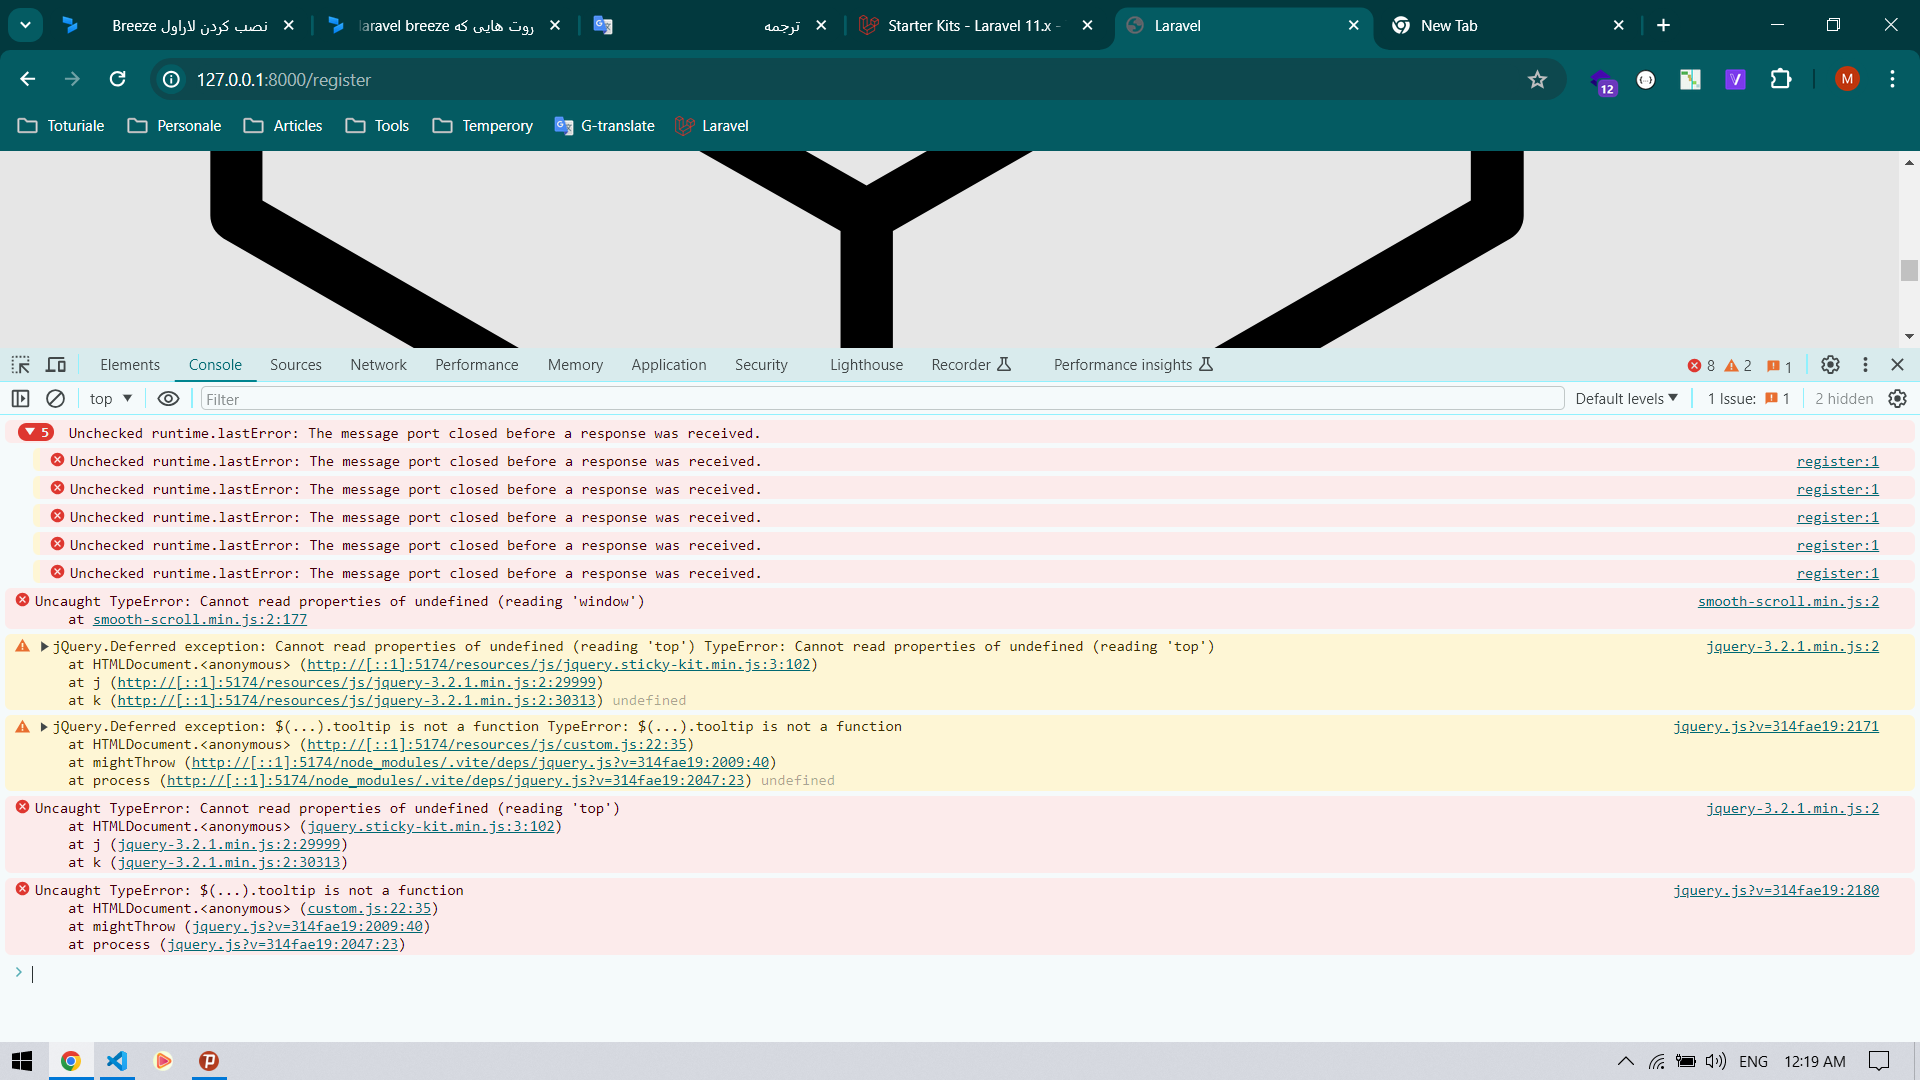Click the issues count badge in tab bar

[x=1779, y=366]
